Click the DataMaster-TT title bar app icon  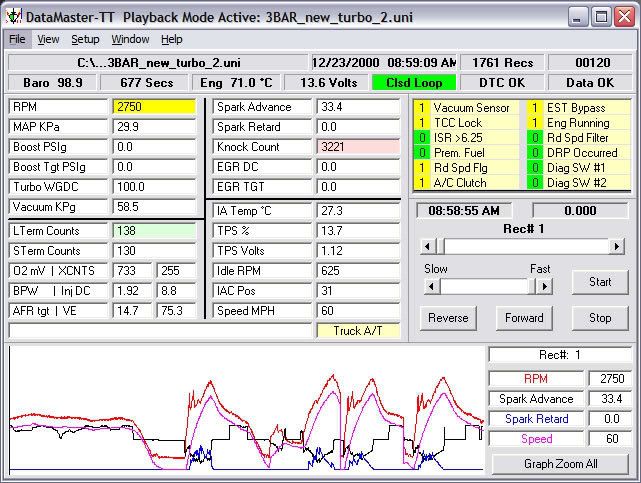point(13,17)
